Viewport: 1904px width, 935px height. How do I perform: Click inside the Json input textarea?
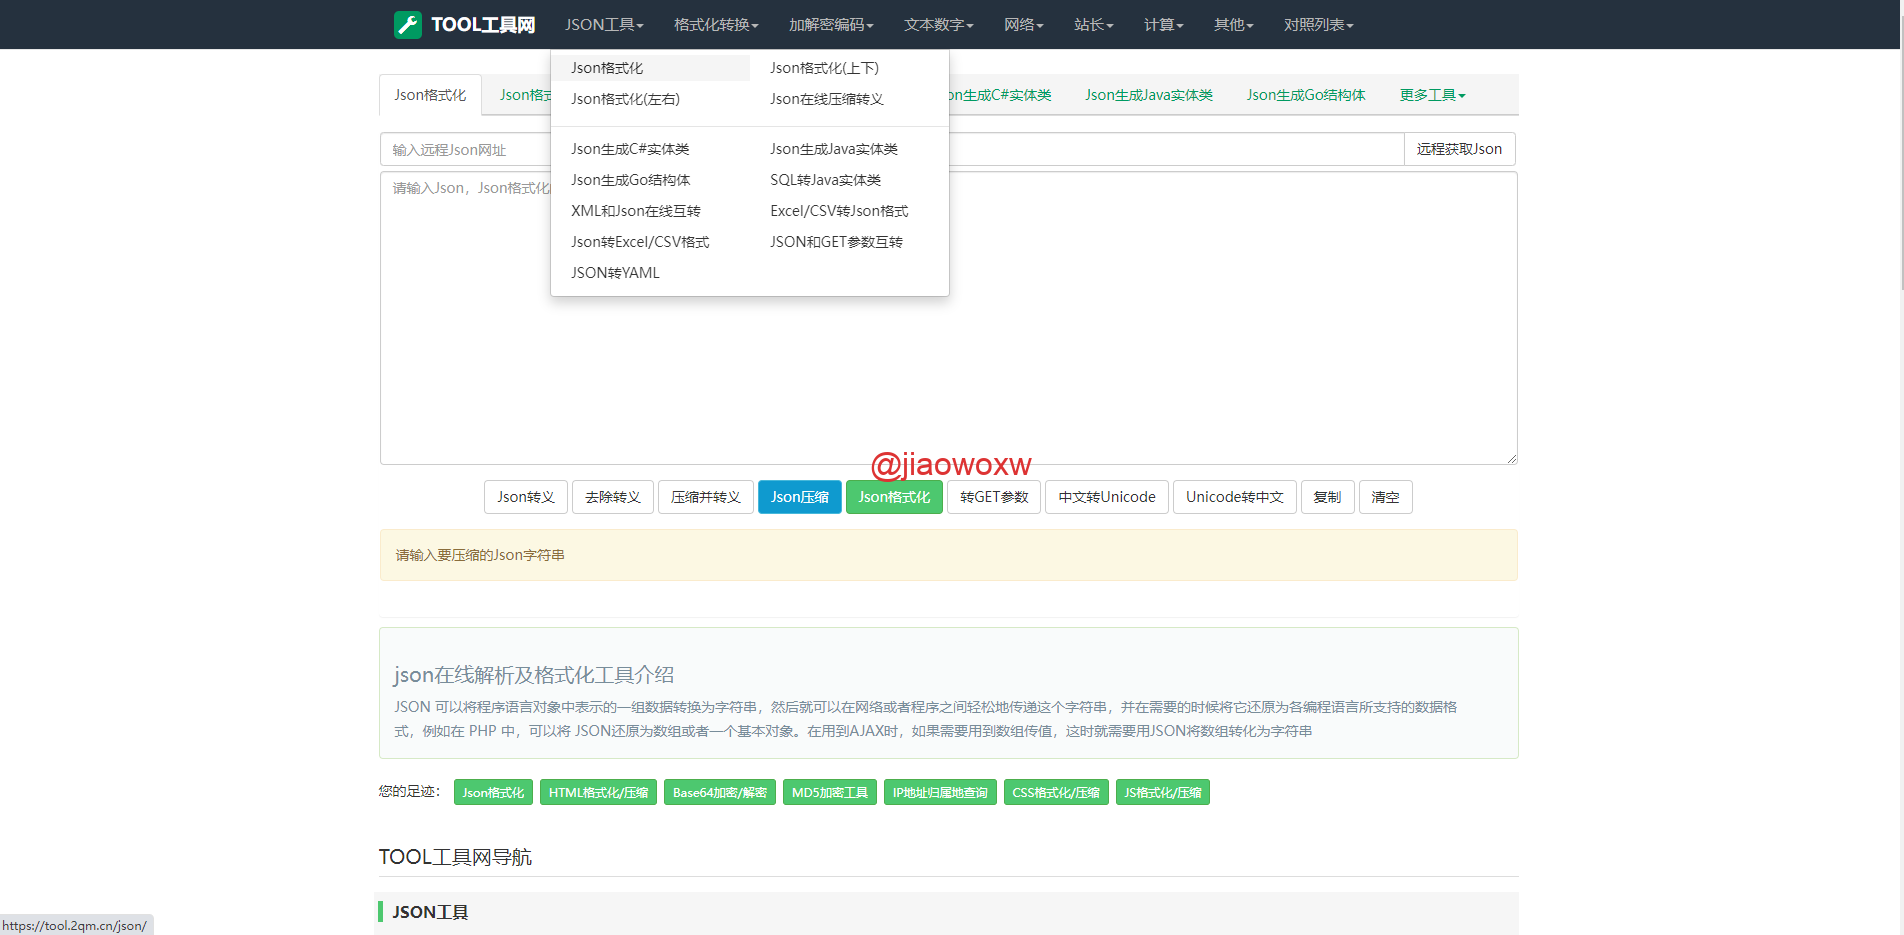(x=948, y=318)
